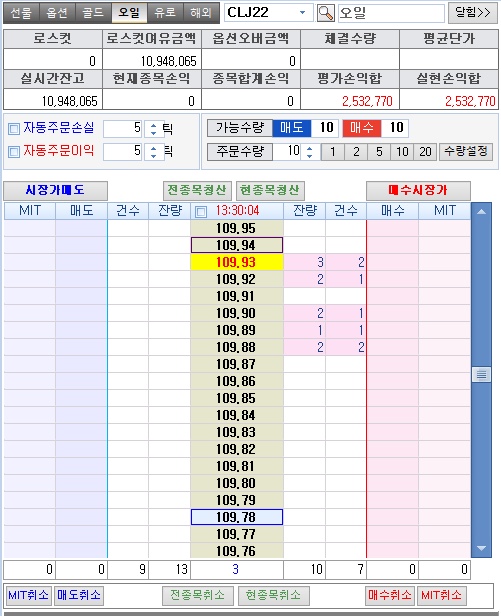Enable 자동주문손실 checkbox
Viewport: 501px width, 616px height.
pos(14,128)
